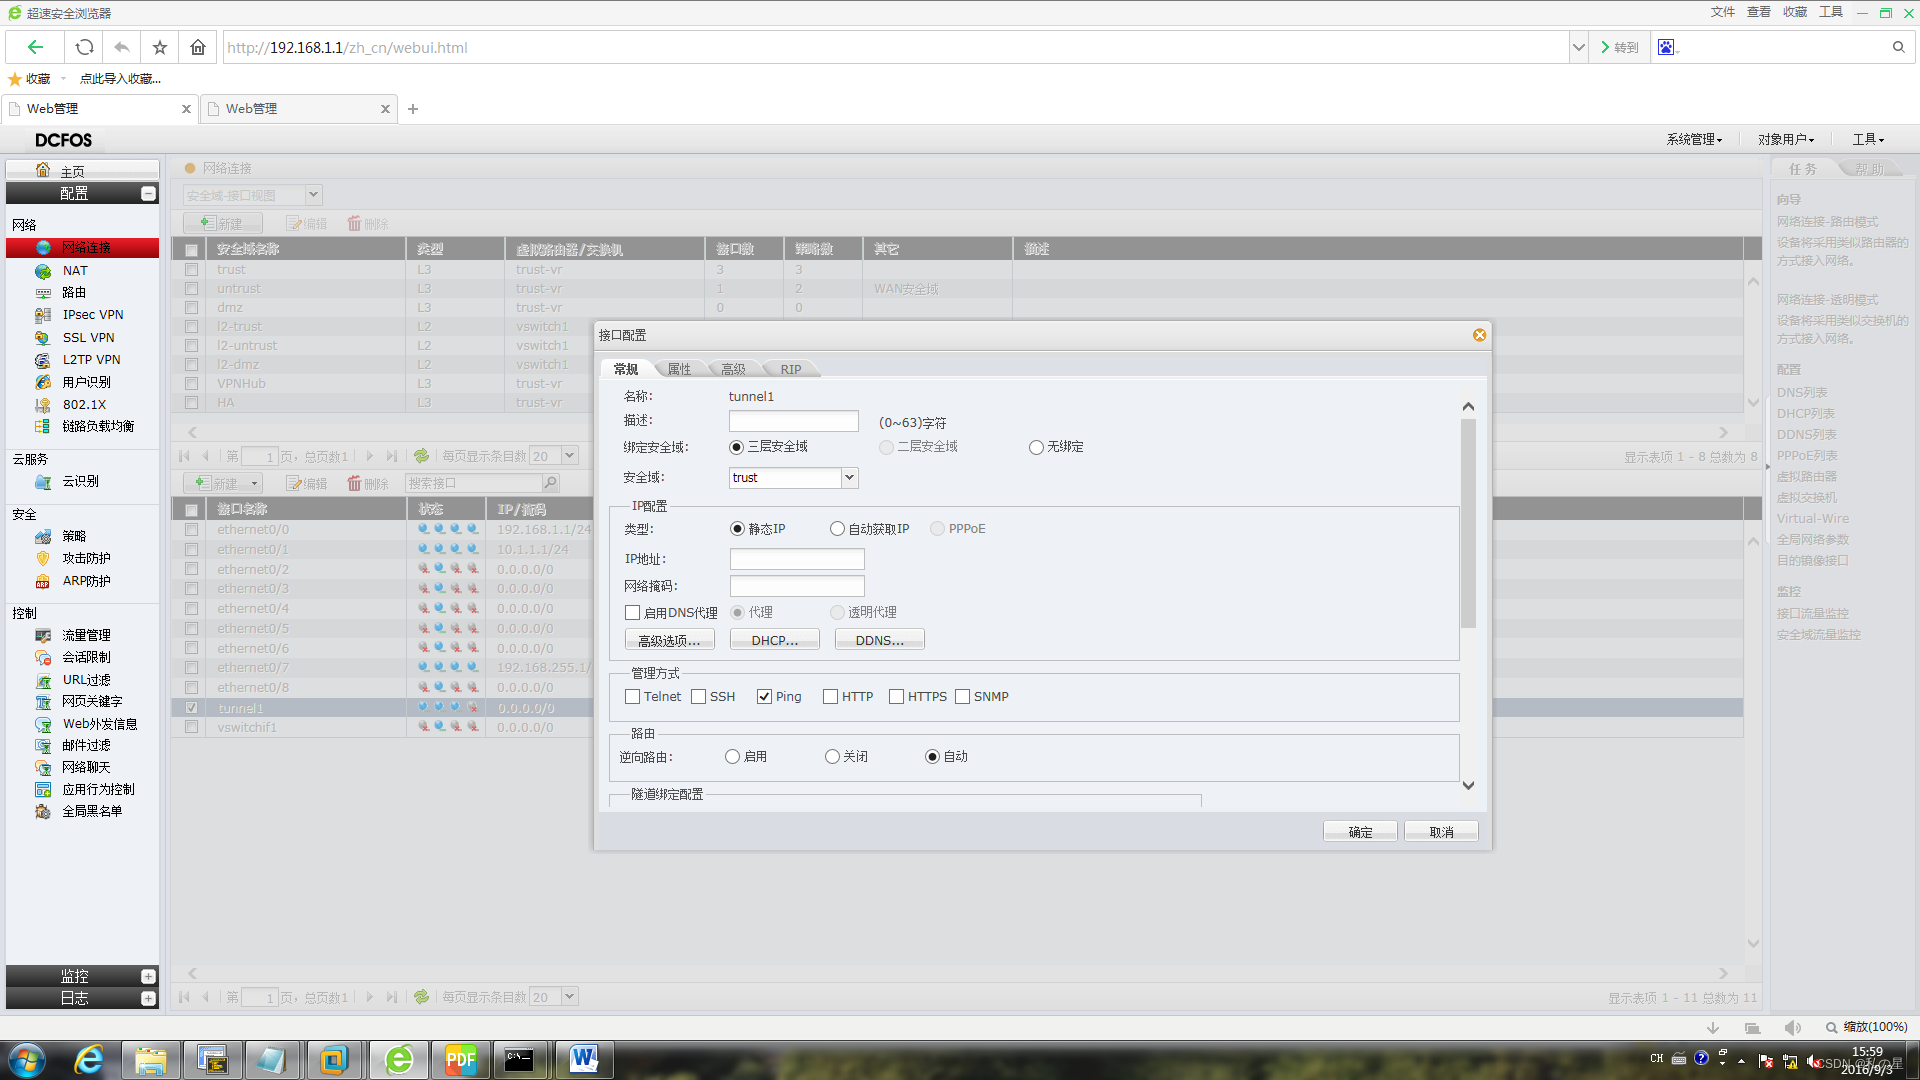
Task: Uncheck the Ping management checkbox
Action: click(764, 697)
